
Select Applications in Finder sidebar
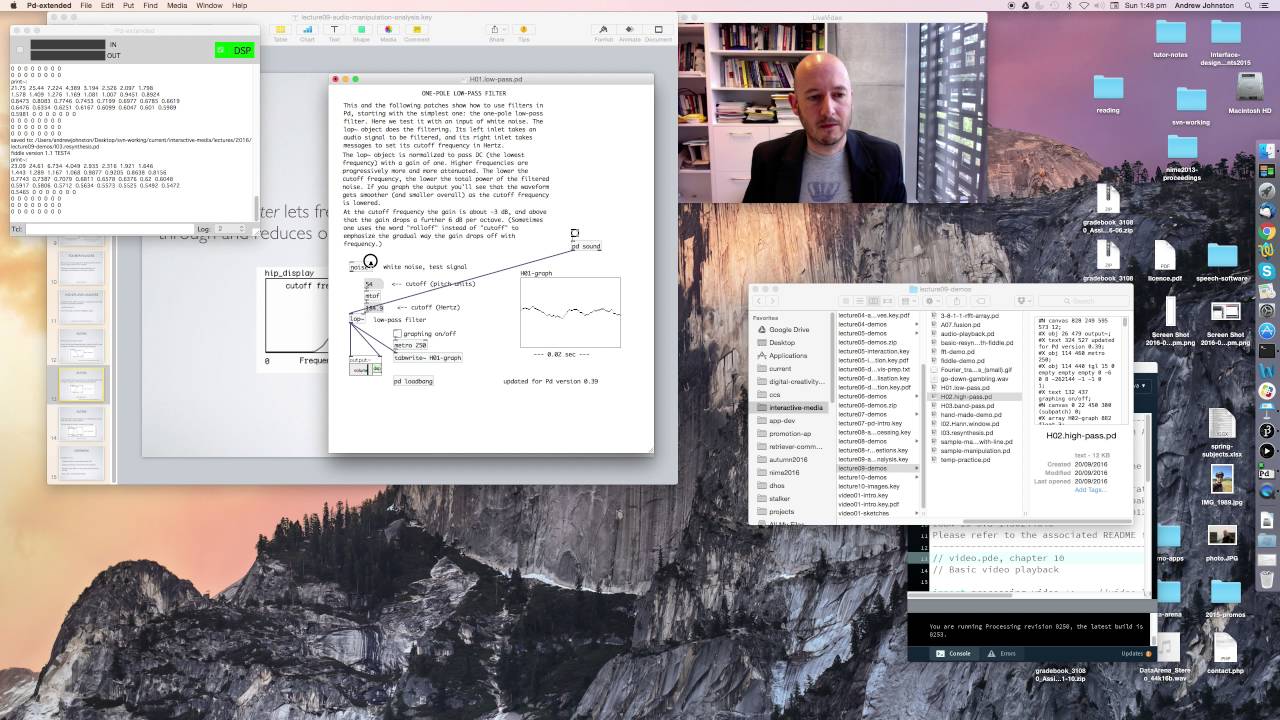(788, 355)
